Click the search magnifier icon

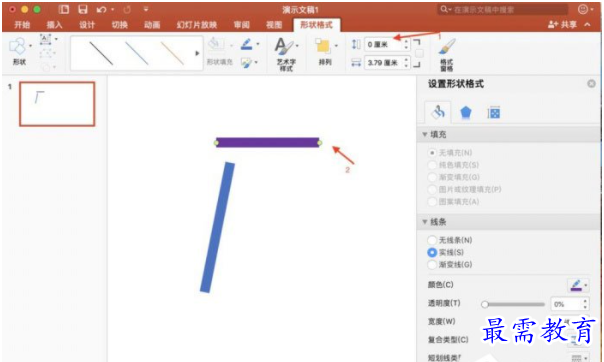(444, 9)
